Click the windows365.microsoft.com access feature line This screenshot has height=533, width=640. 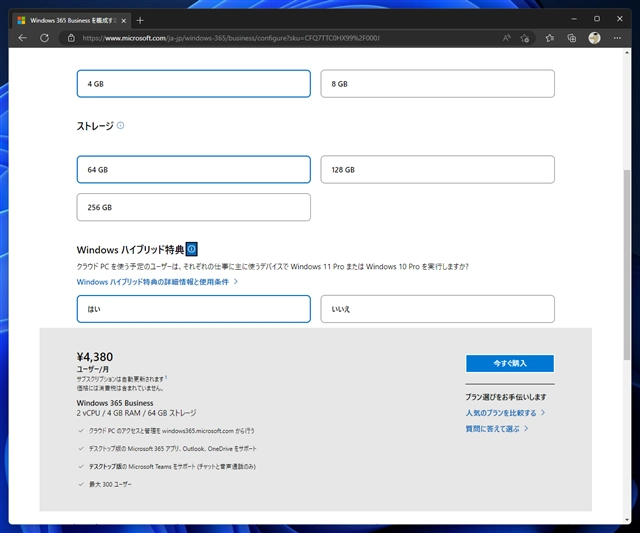[171, 431]
